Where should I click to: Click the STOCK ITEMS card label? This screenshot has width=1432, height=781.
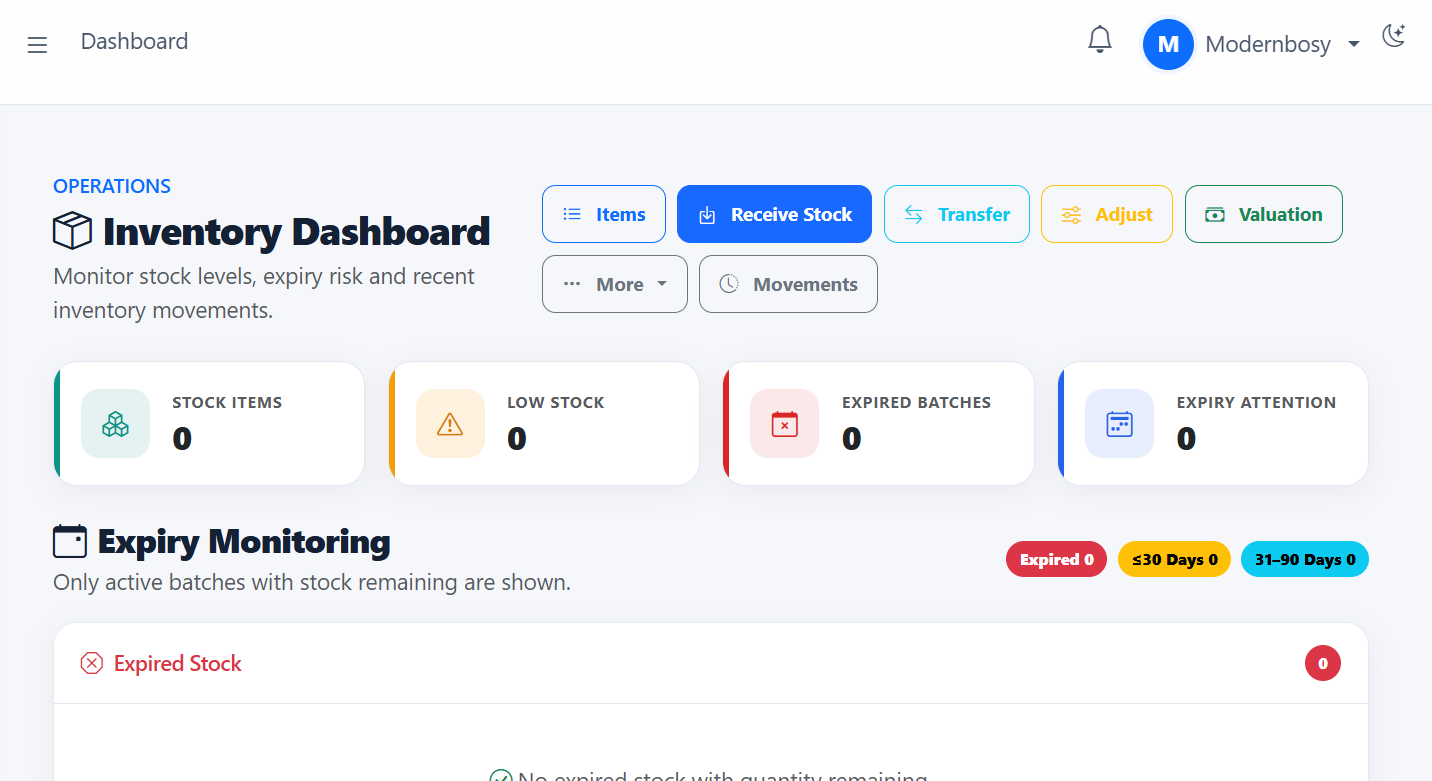(x=227, y=403)
